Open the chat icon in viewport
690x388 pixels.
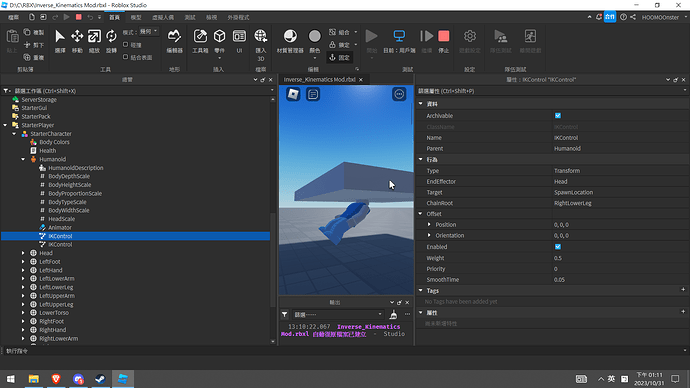coord(313,94)
